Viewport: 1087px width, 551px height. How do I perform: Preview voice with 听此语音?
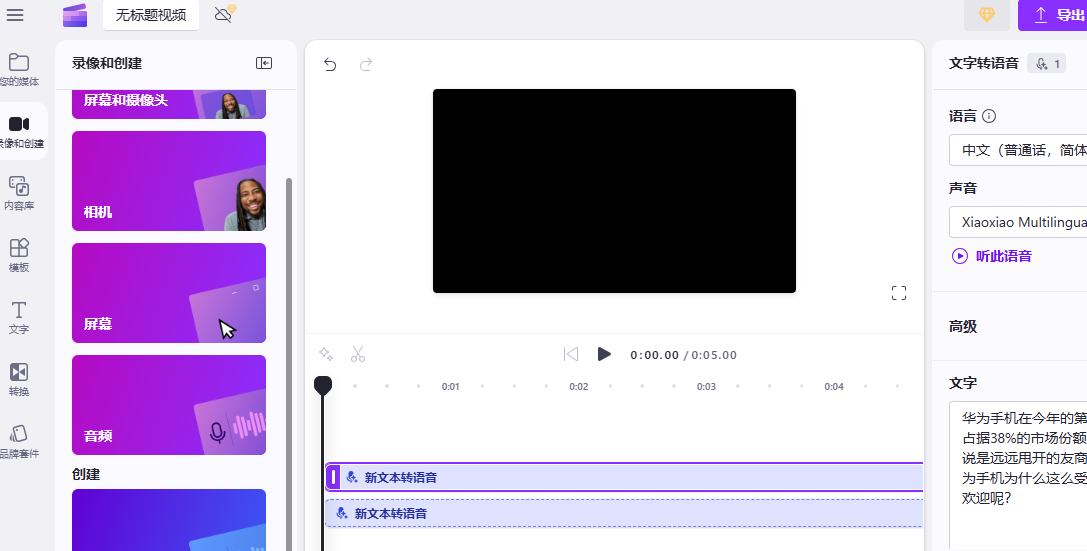pyautogui.click(x=1003, y=256)
